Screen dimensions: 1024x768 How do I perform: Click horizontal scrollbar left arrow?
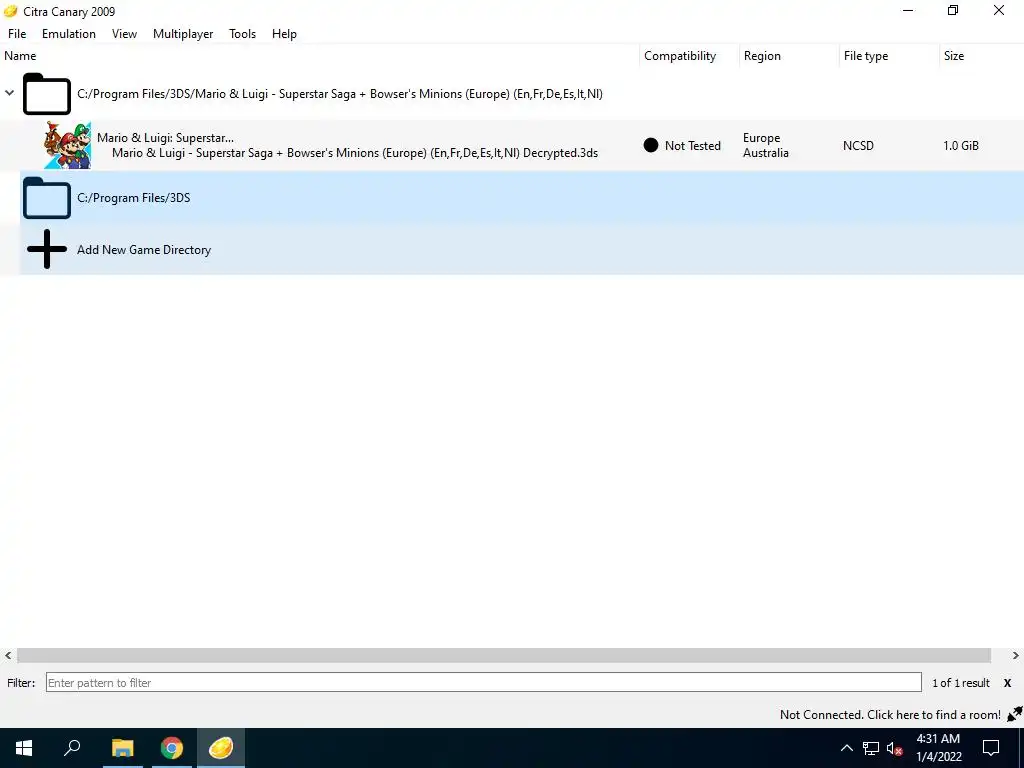click(x=8, y=655)
